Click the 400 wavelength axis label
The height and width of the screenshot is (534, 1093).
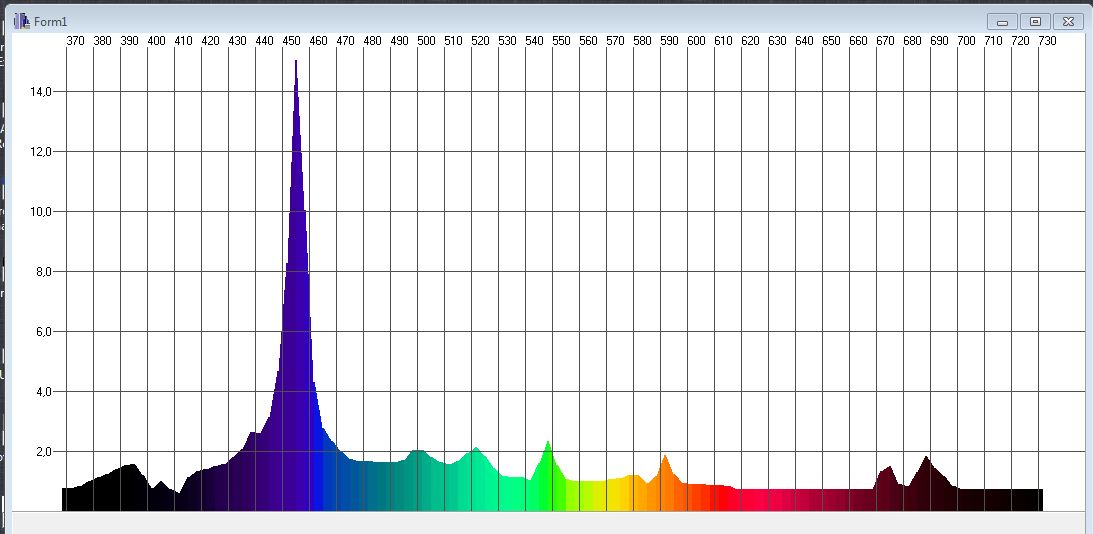tap(156, 41)
